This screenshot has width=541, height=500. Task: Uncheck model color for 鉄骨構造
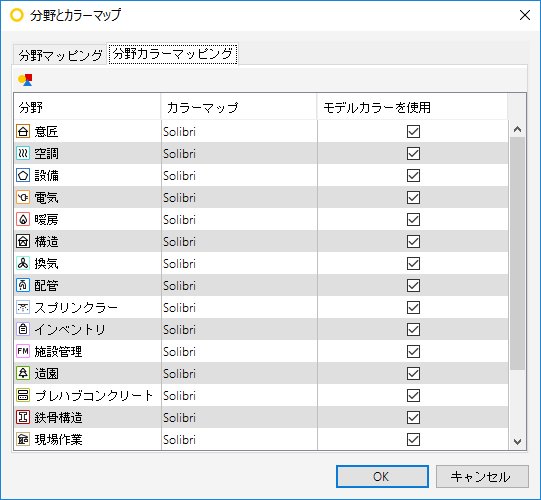click(x=413, y=417)
